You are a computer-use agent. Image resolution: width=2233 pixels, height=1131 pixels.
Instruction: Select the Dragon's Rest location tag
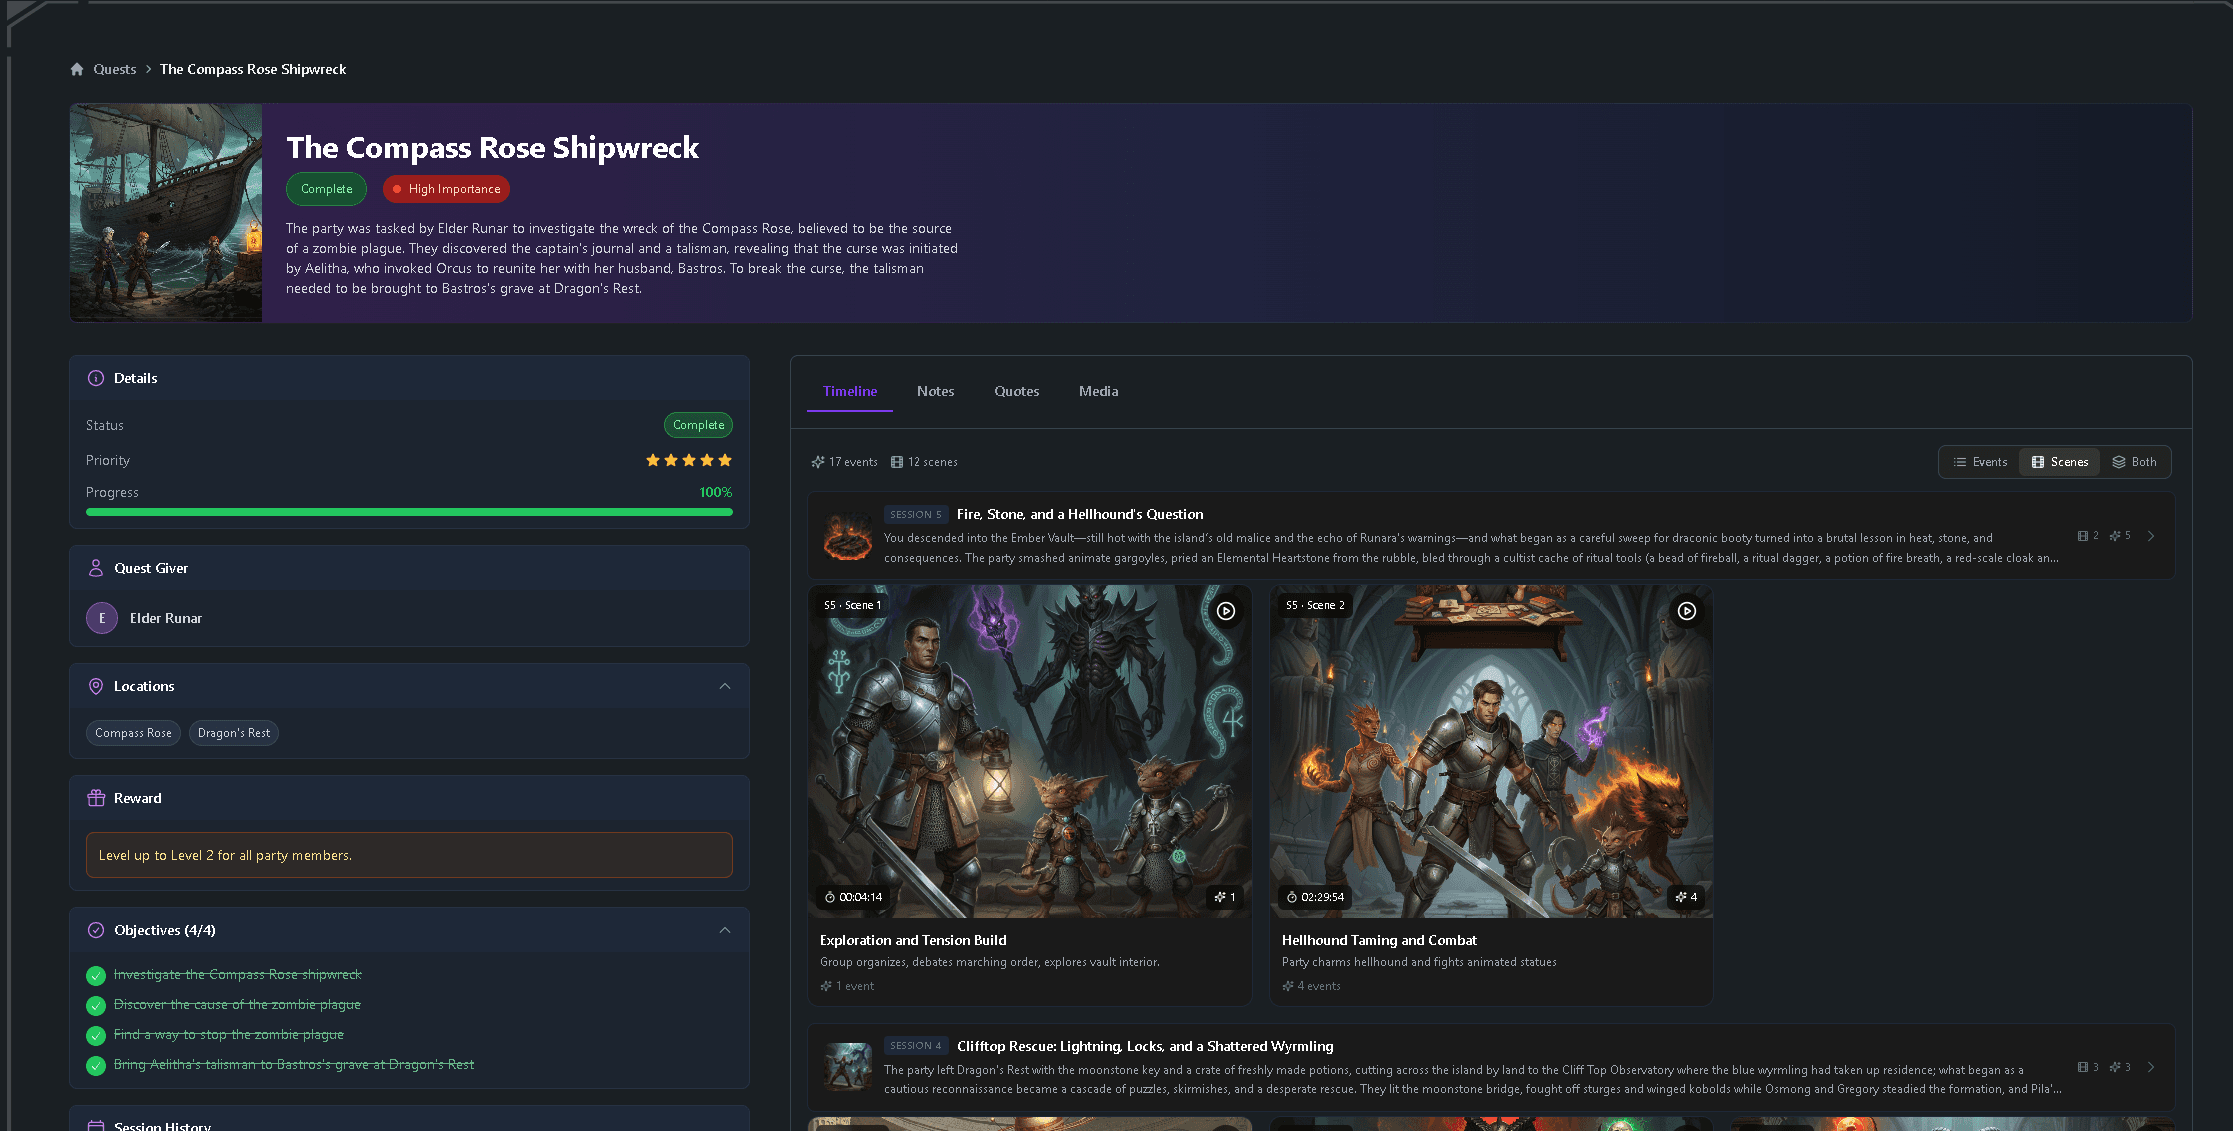point(234,733)
